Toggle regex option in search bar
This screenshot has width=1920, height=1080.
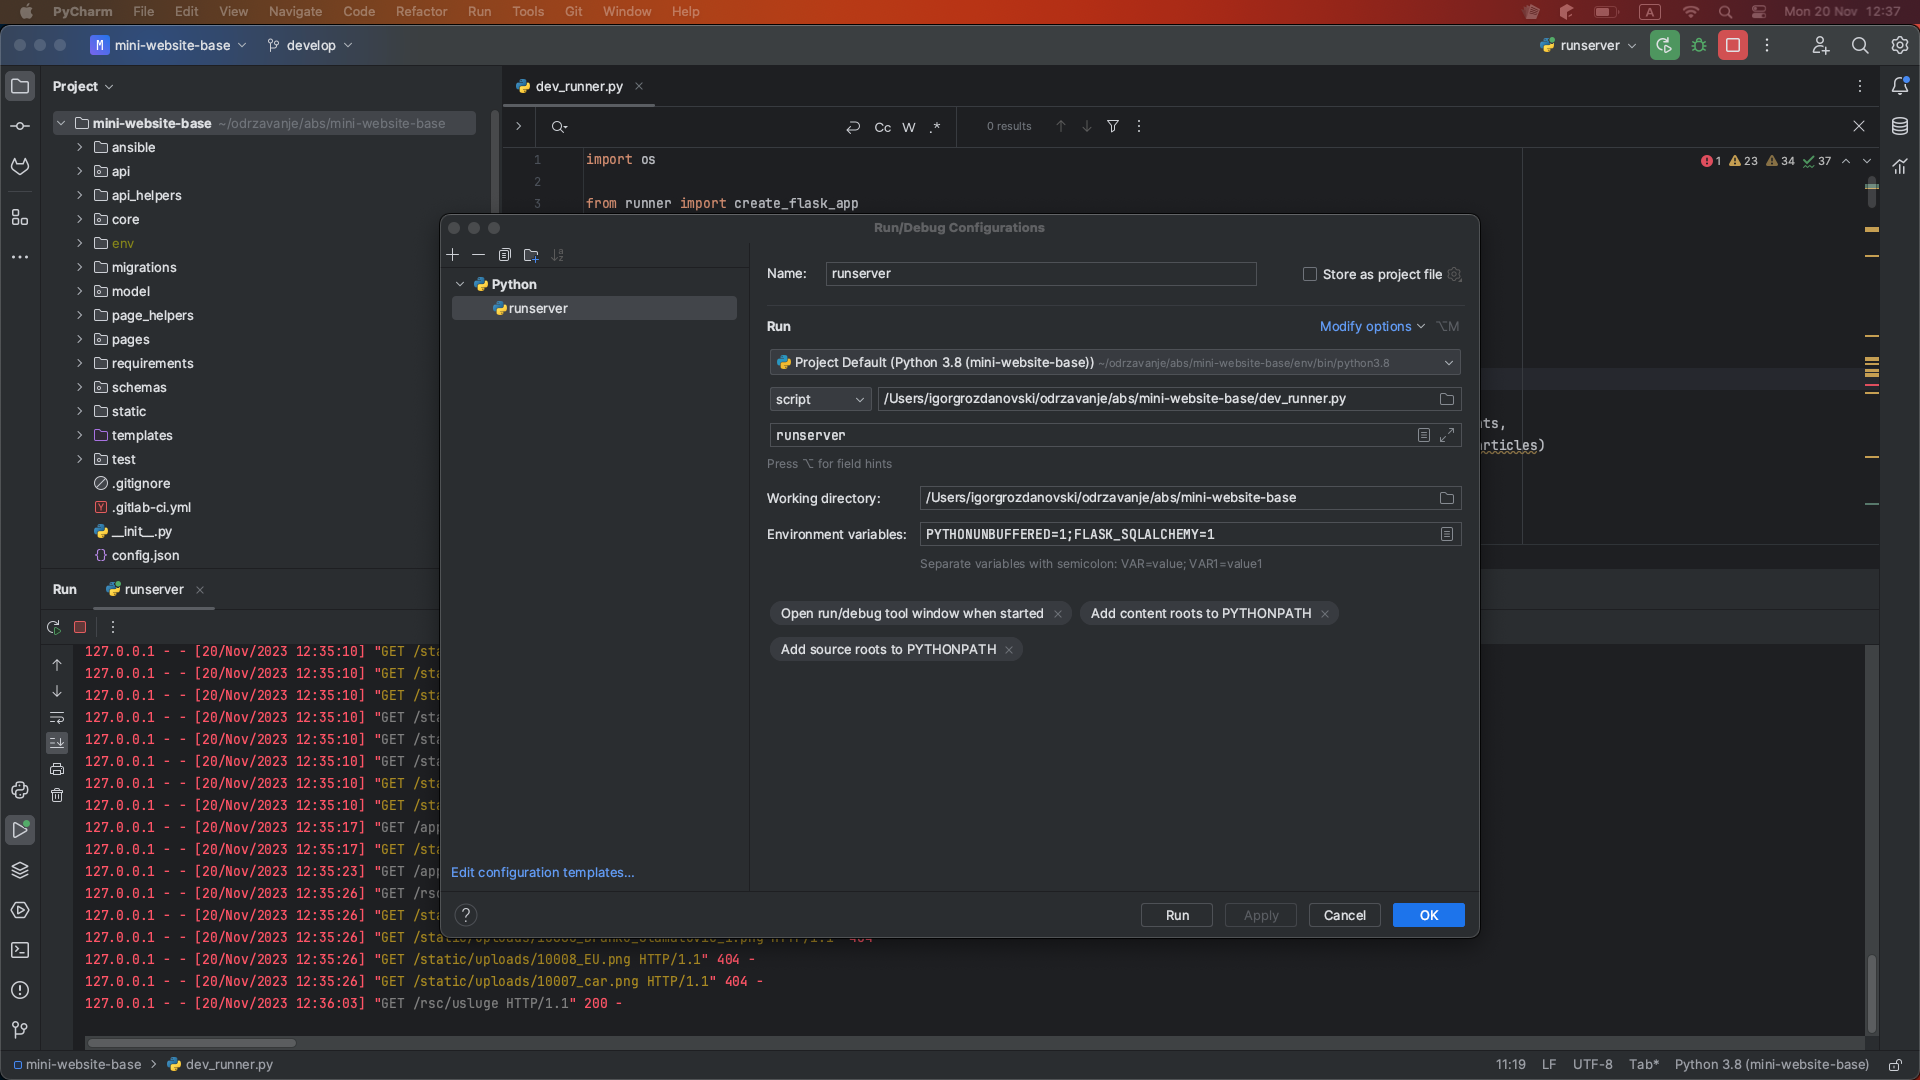935,127
